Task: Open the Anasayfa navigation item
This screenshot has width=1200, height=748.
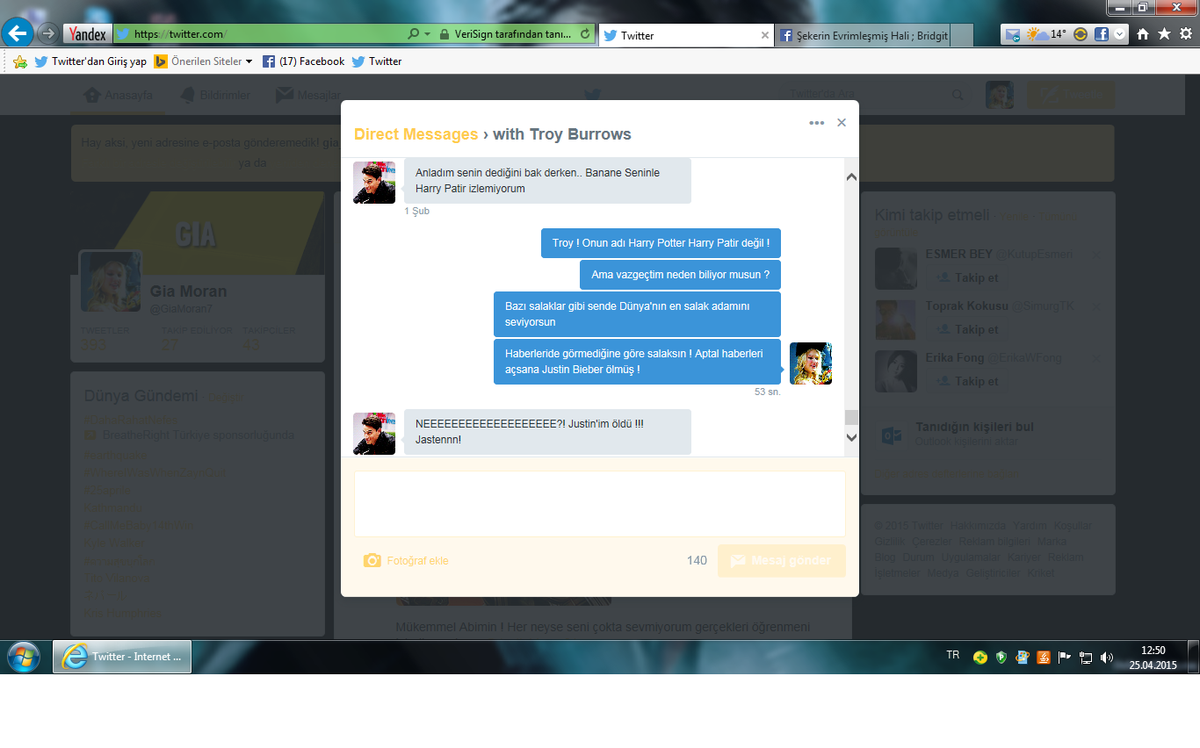Action: click(x=120, y=95)
